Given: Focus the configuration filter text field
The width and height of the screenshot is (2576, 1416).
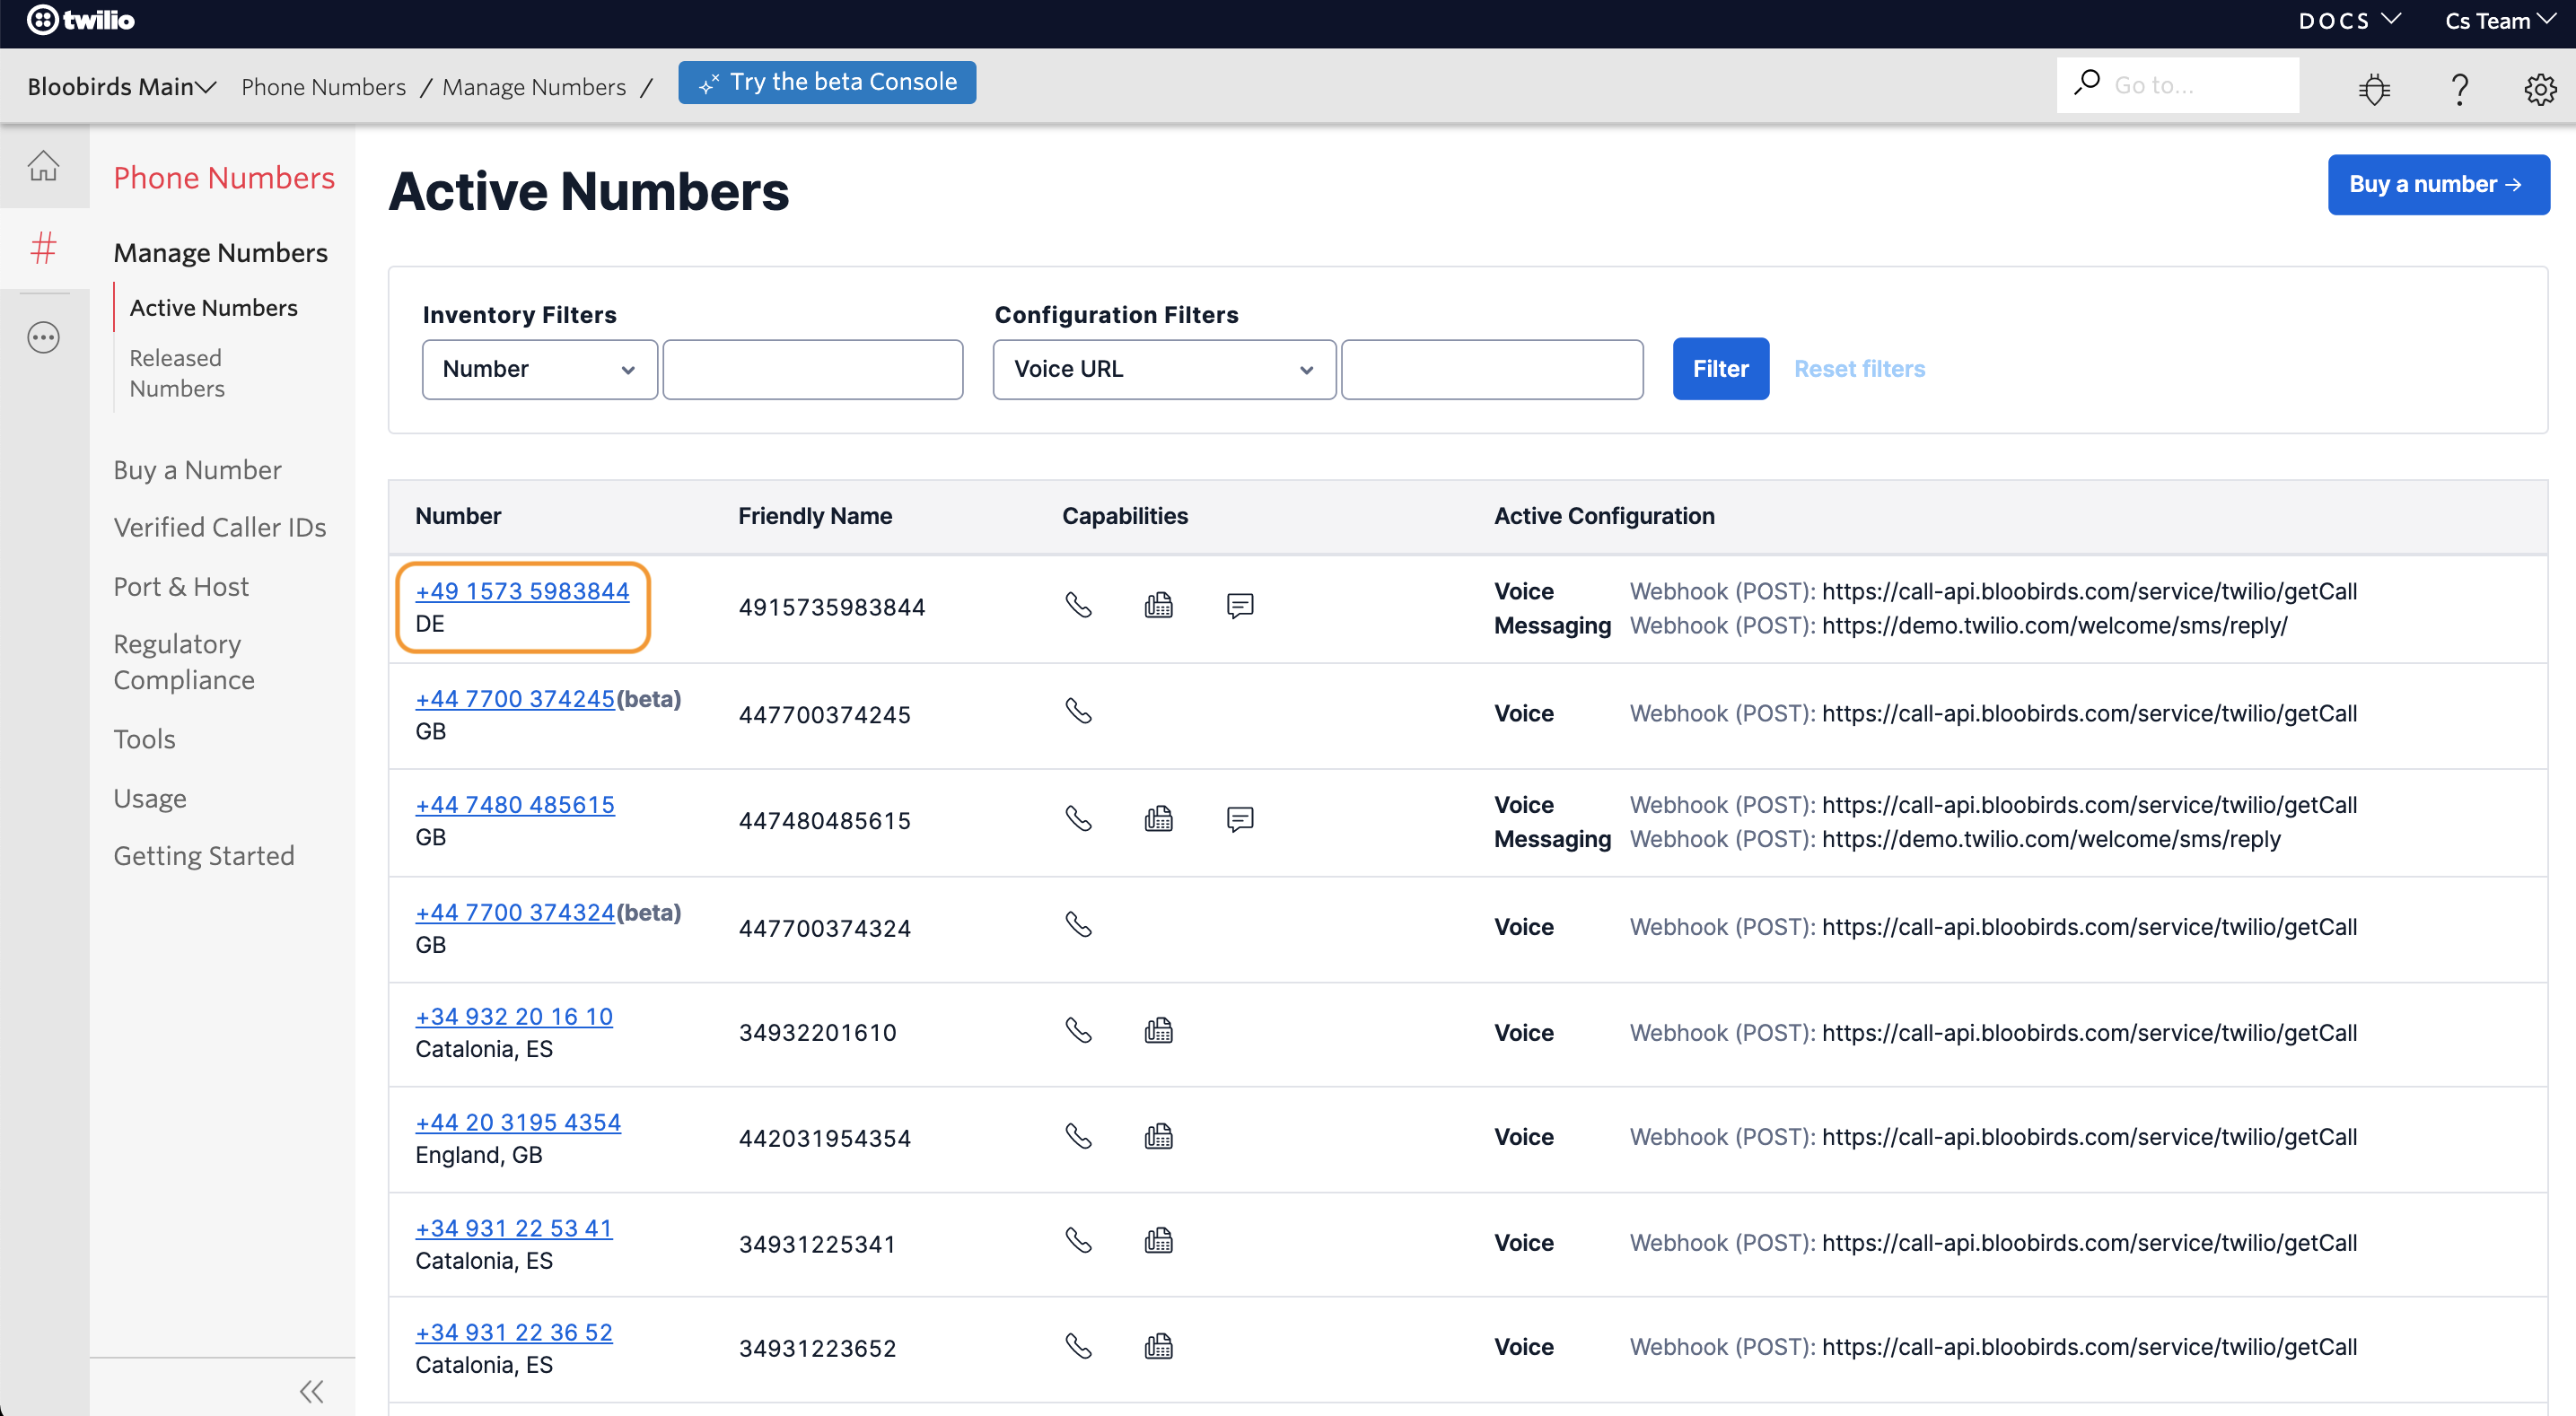Looking at the screenshot, I should [1491, 369].
